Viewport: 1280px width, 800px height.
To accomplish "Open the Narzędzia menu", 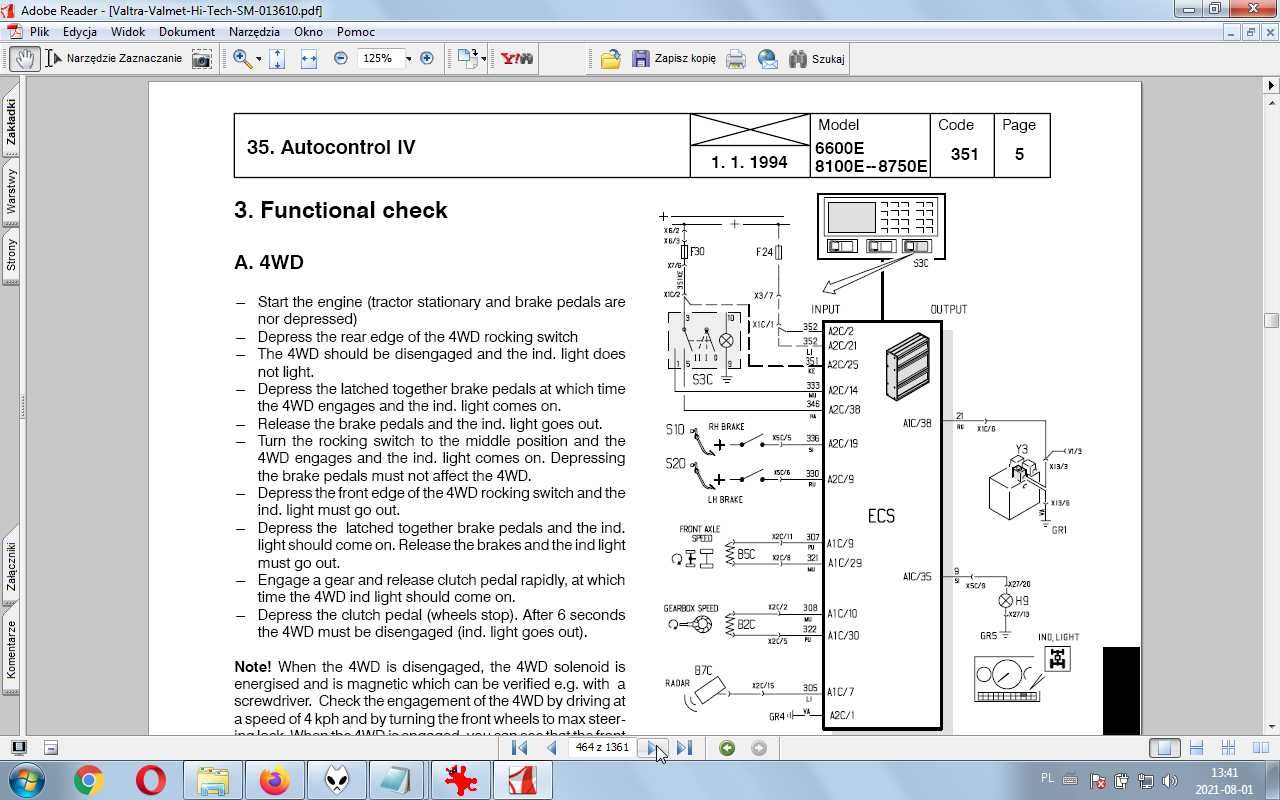I will point(254,32).
